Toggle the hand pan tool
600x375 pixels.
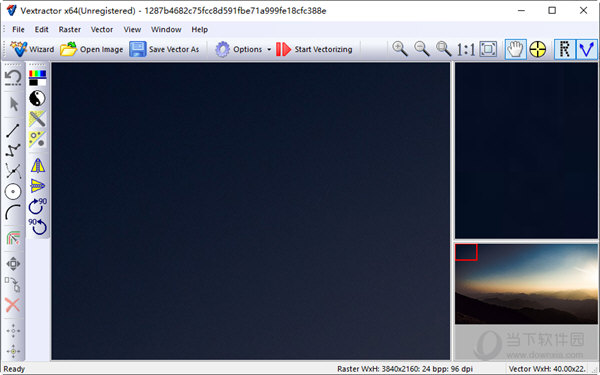(515, 49)
